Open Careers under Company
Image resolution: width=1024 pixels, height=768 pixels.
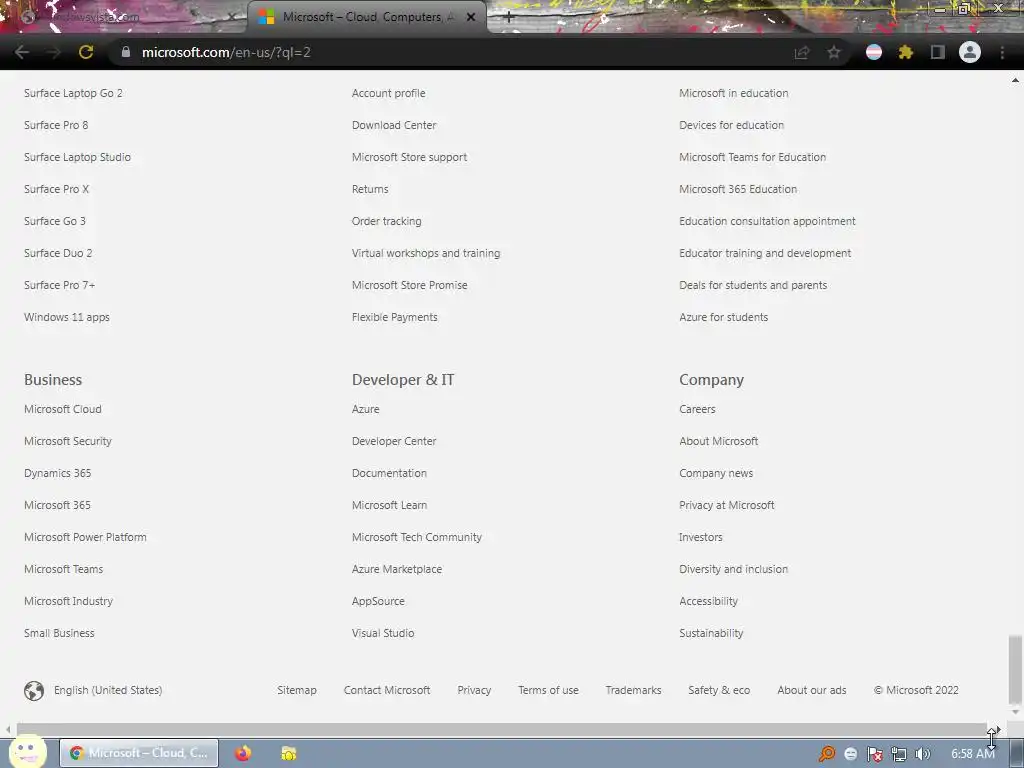697,409
